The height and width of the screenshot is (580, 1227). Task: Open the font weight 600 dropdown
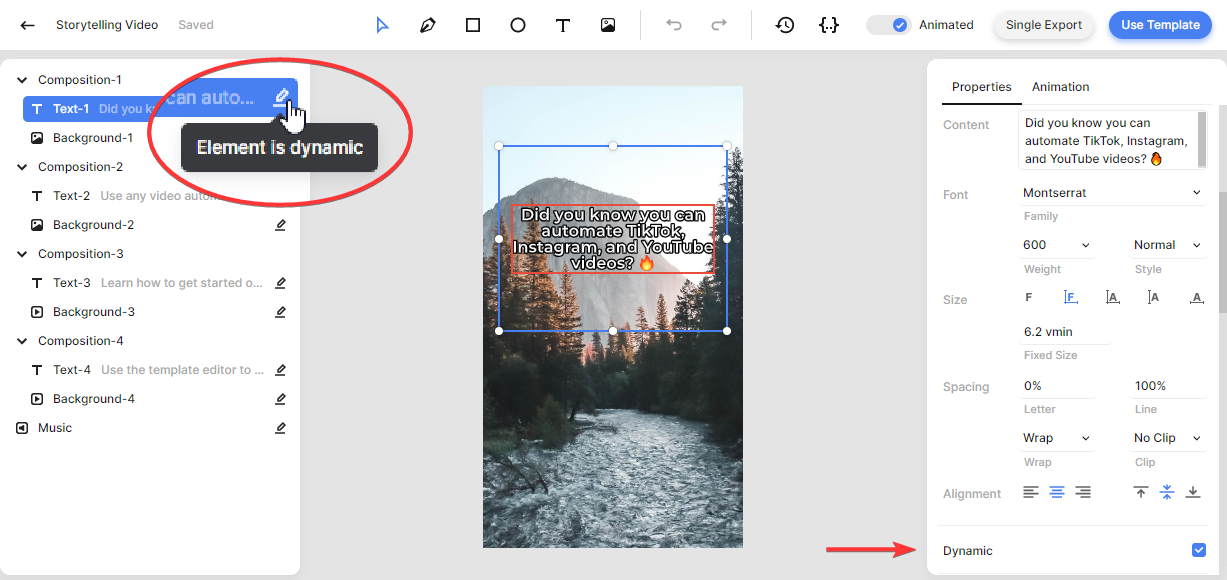[x=1056, y=245]
